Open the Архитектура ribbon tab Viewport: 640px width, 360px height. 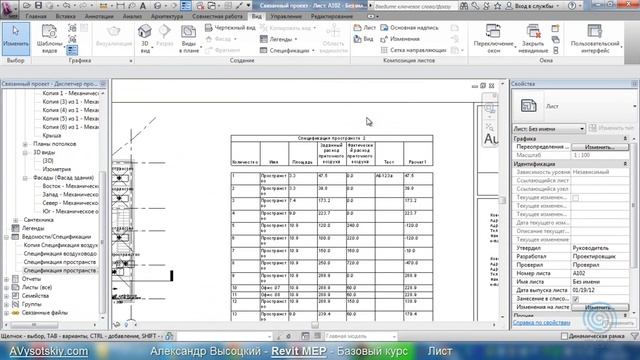click(167, 16)
